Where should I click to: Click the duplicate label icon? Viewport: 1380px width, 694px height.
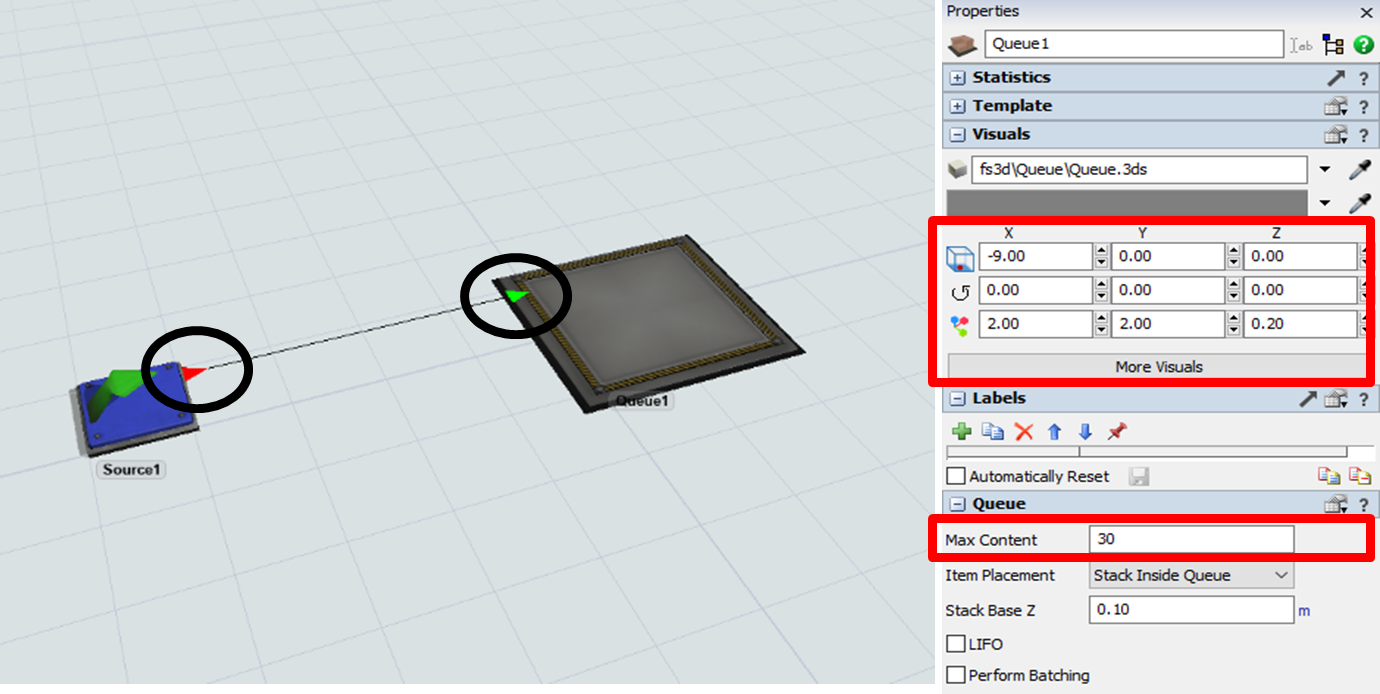992,432
